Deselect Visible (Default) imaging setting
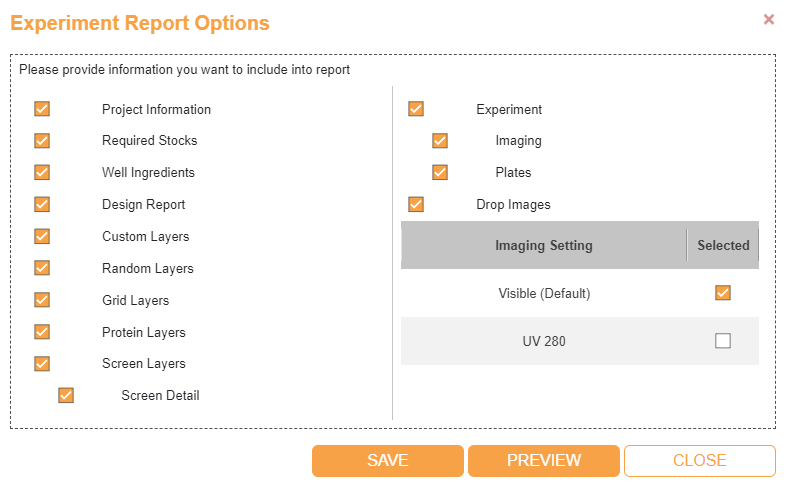The height and width of the screenshot is (487, 787). click(723, 293)
